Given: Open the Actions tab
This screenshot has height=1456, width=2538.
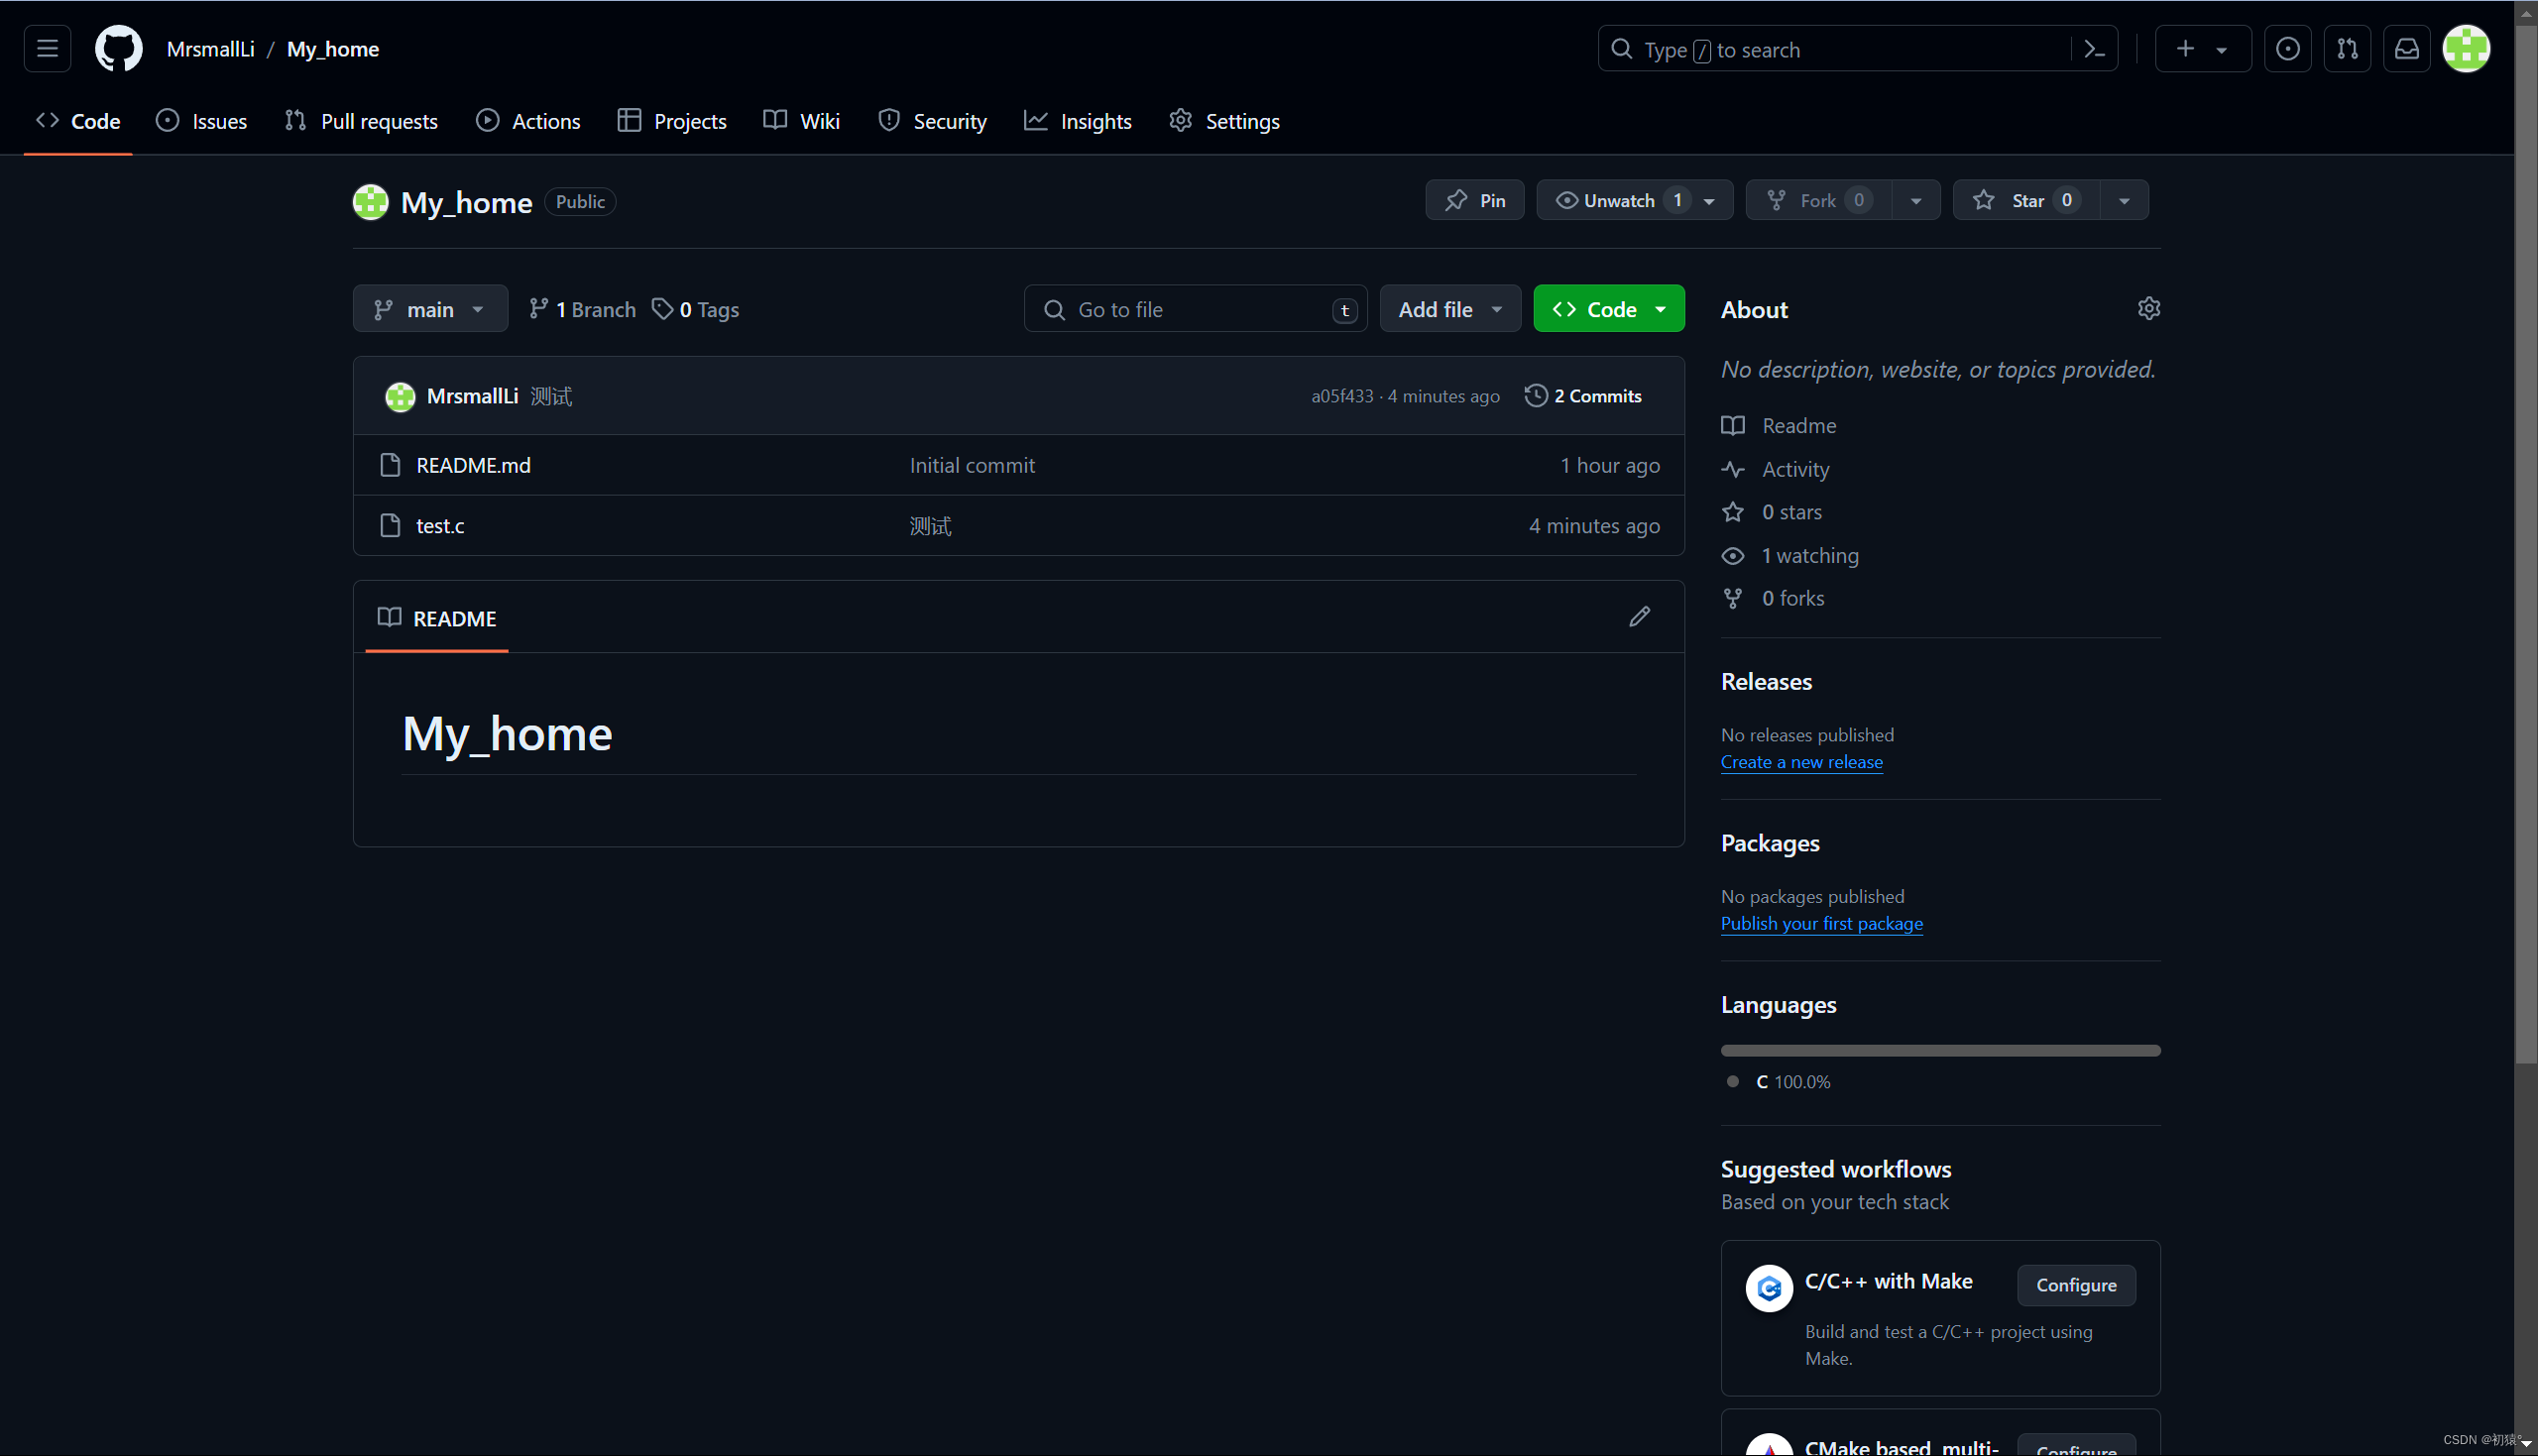Looking at the screenshot, I should click(528, 121).
